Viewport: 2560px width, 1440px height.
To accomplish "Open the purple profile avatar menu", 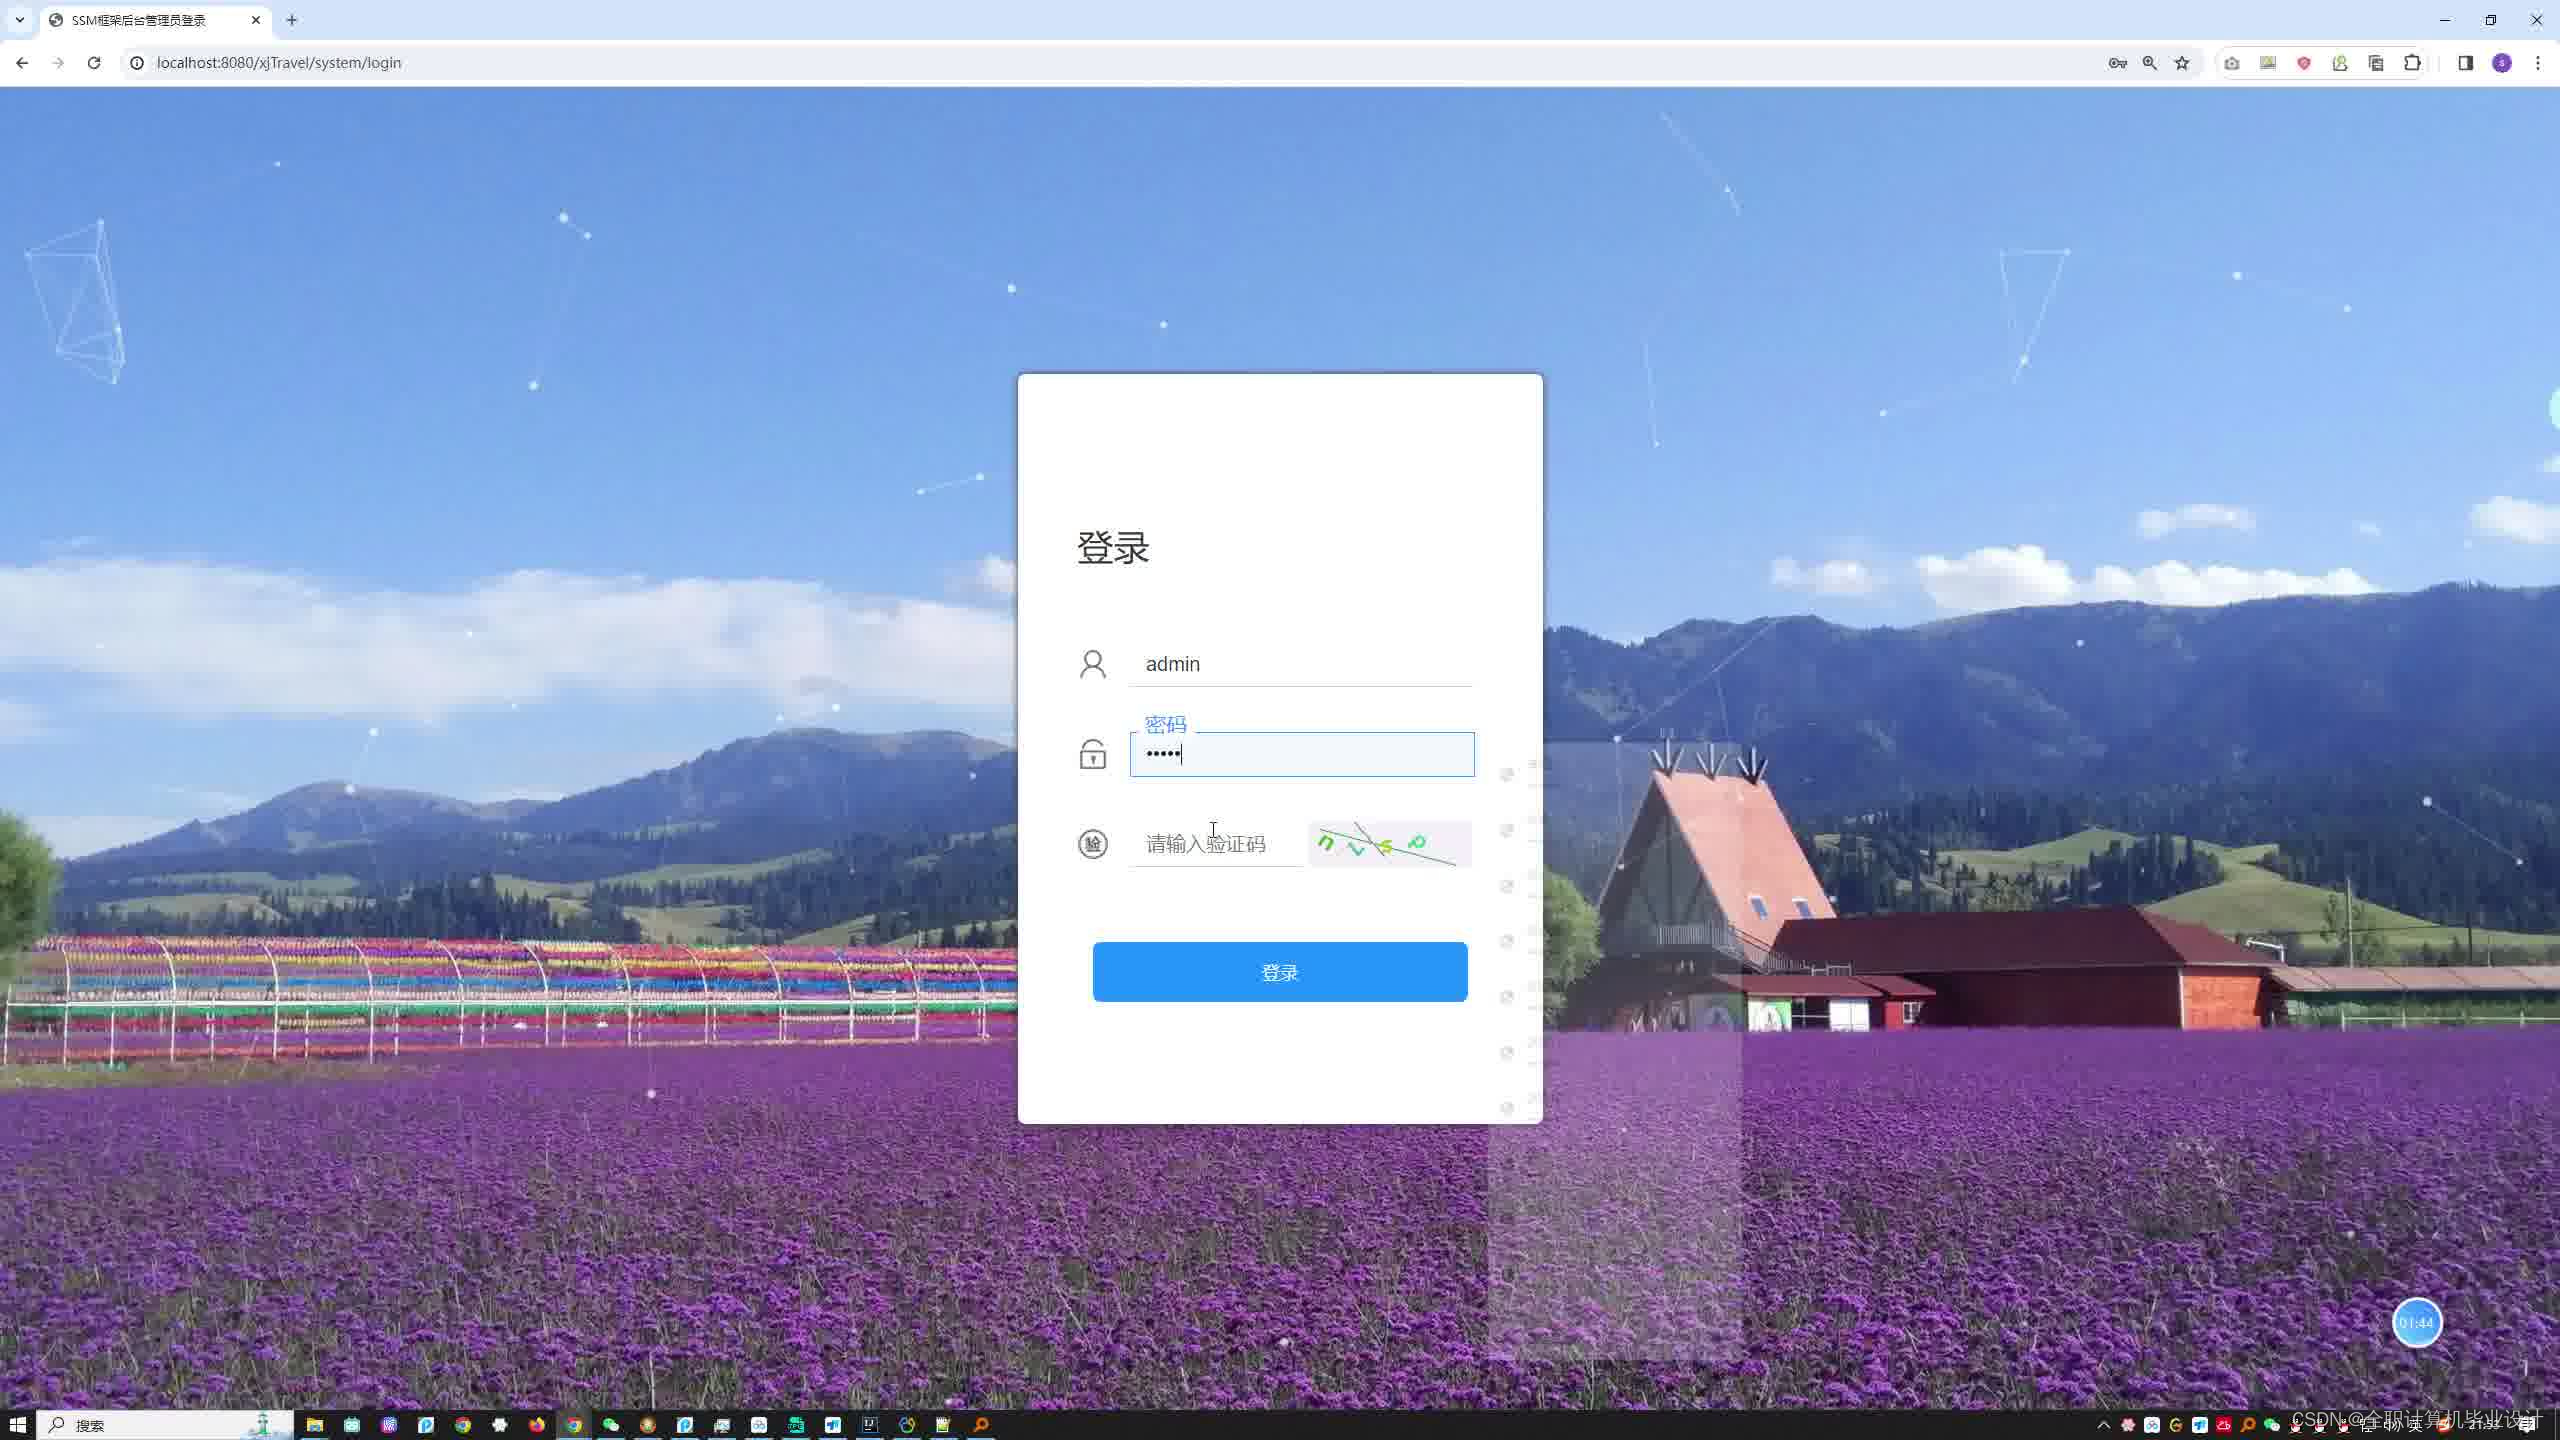I will click(x=2502, y=63).
